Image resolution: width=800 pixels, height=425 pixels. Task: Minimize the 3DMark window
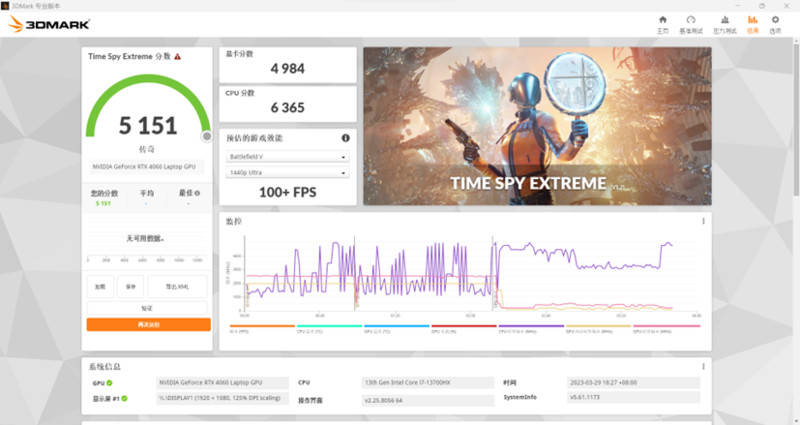coord(738,6)
